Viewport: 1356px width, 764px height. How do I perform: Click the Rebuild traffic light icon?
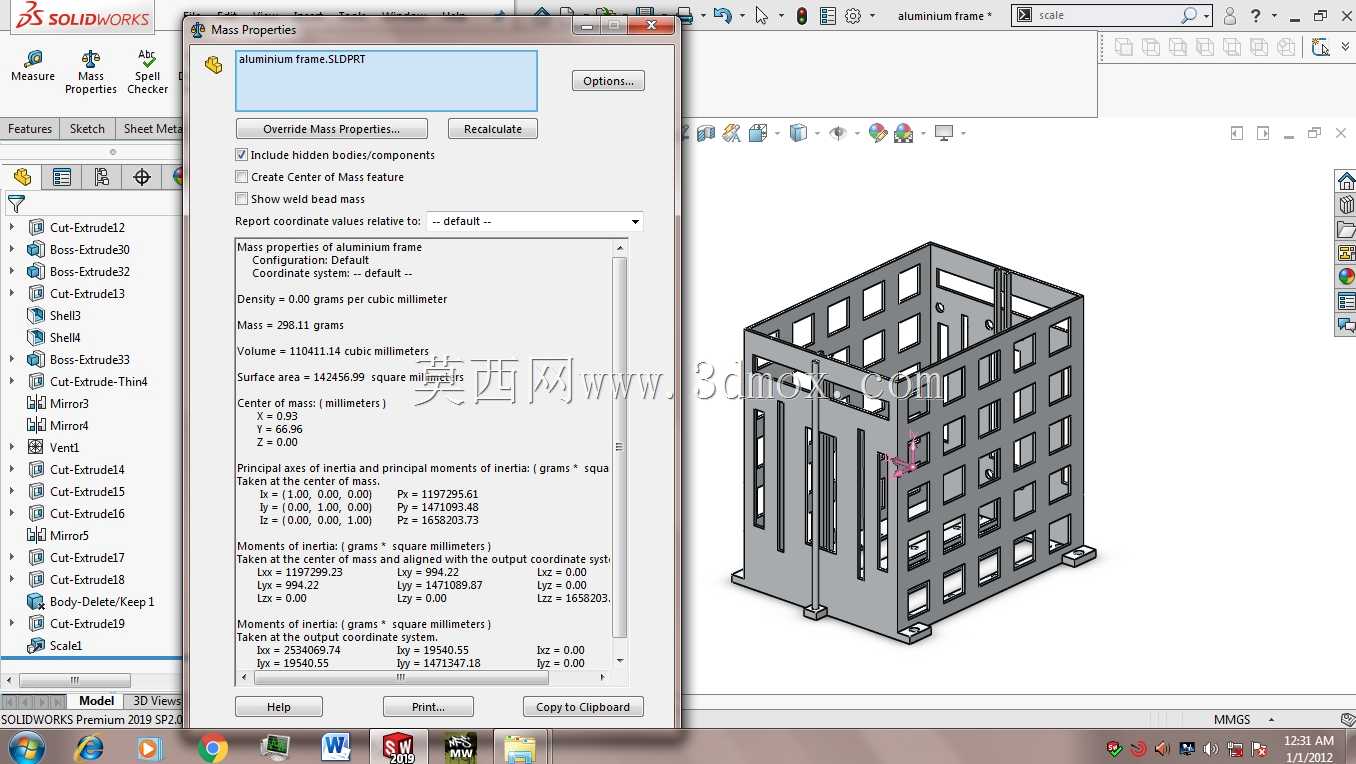[802, 15]
